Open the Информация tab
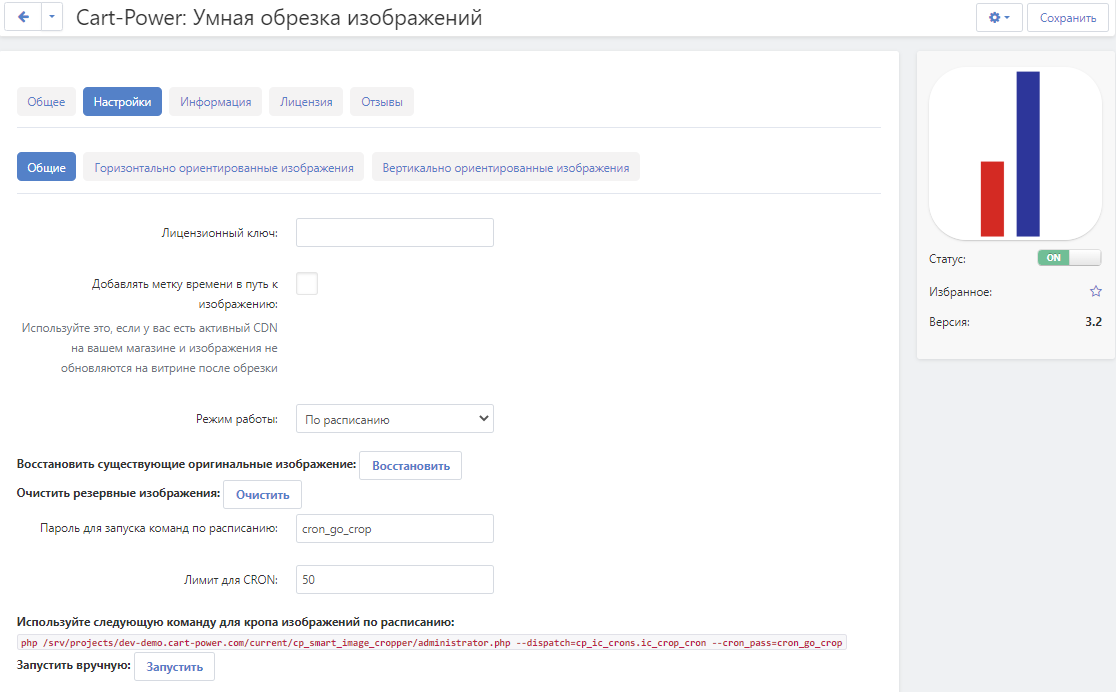This screenshot has height=692, width=1116. [x=216, y=102]
